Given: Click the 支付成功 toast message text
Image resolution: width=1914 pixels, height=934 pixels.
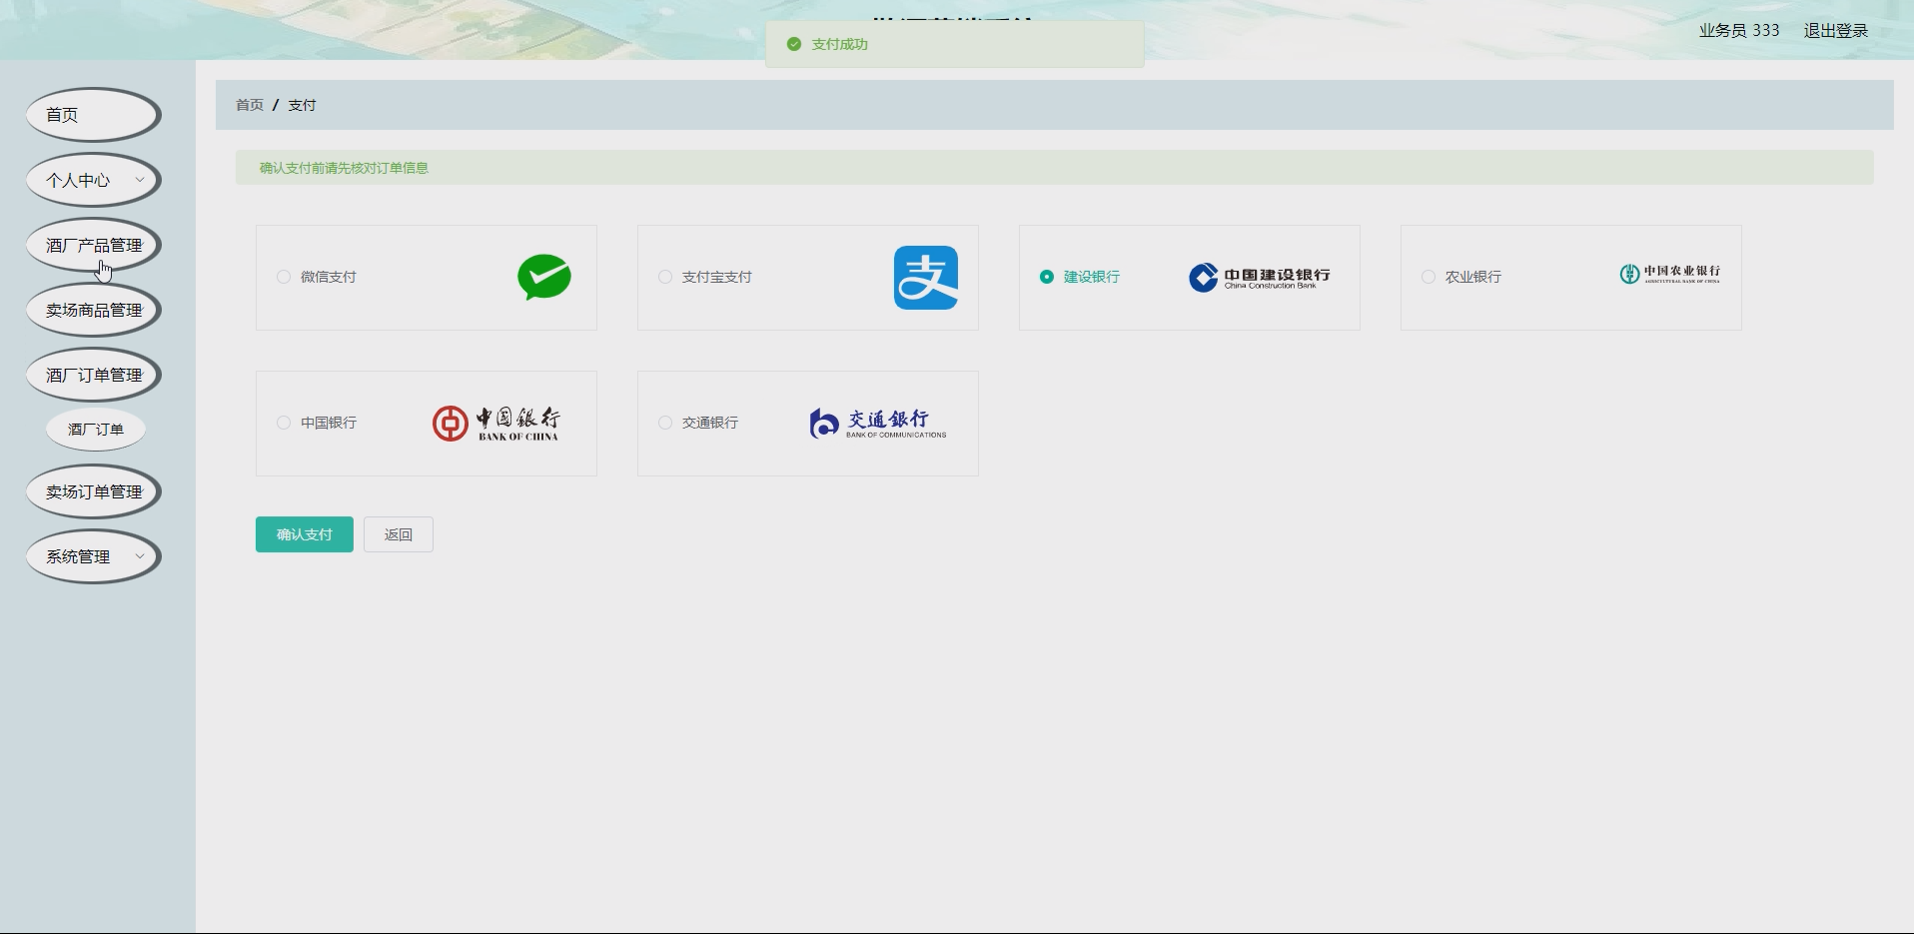Looking at the screenshot, I should [840, 44].
